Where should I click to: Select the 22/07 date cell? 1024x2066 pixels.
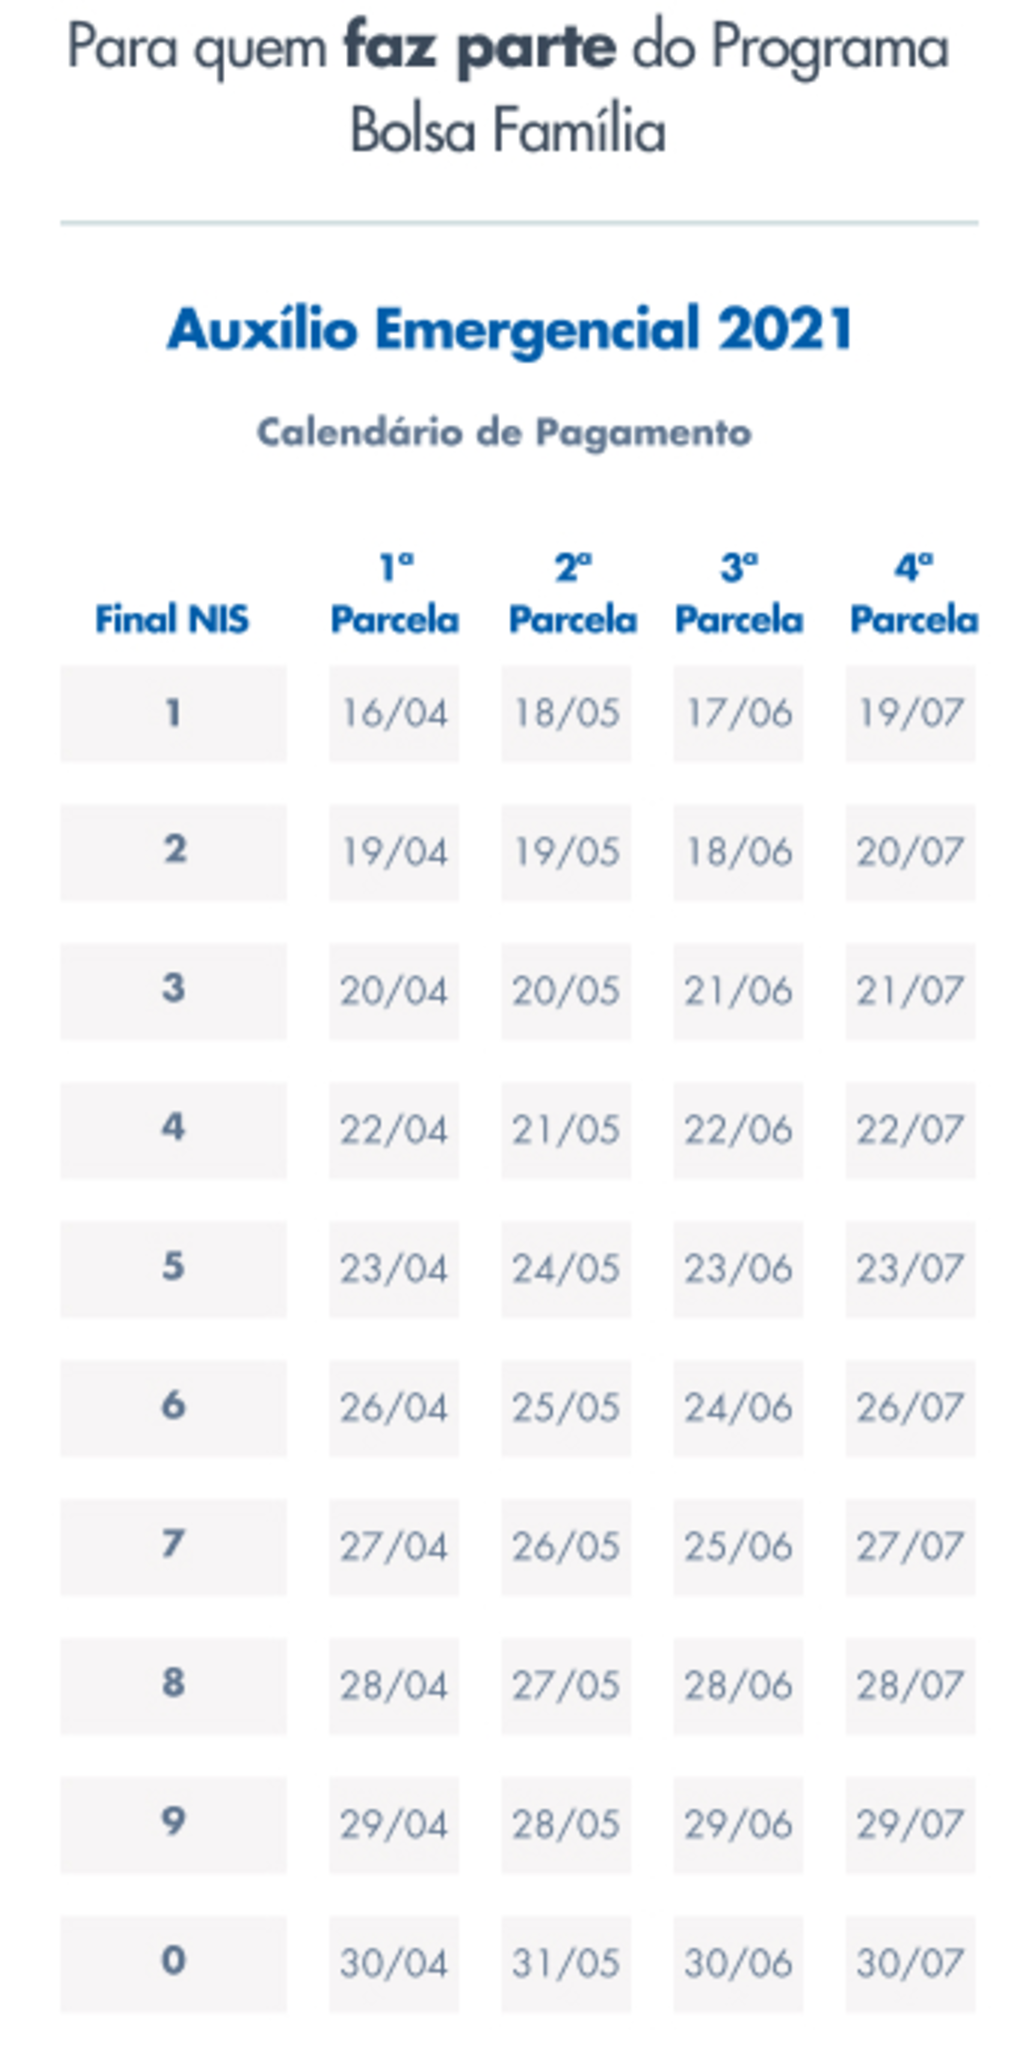tap(910, 1130)
